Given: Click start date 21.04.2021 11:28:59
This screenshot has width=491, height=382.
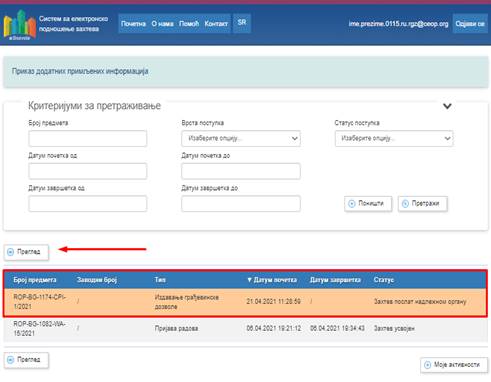Looking at the screenshot, I should click(x=273, y=302).
